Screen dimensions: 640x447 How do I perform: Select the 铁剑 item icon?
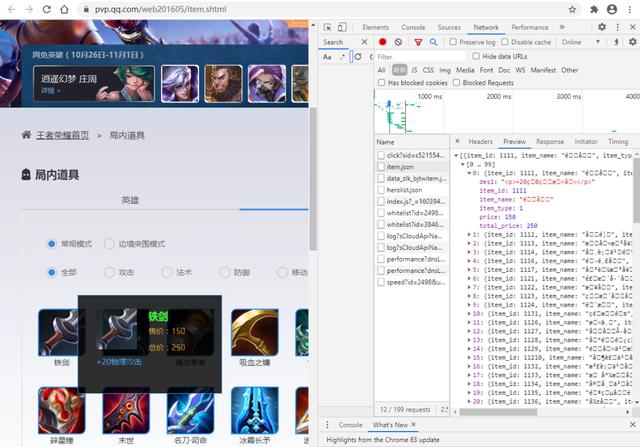coord(62,332)
